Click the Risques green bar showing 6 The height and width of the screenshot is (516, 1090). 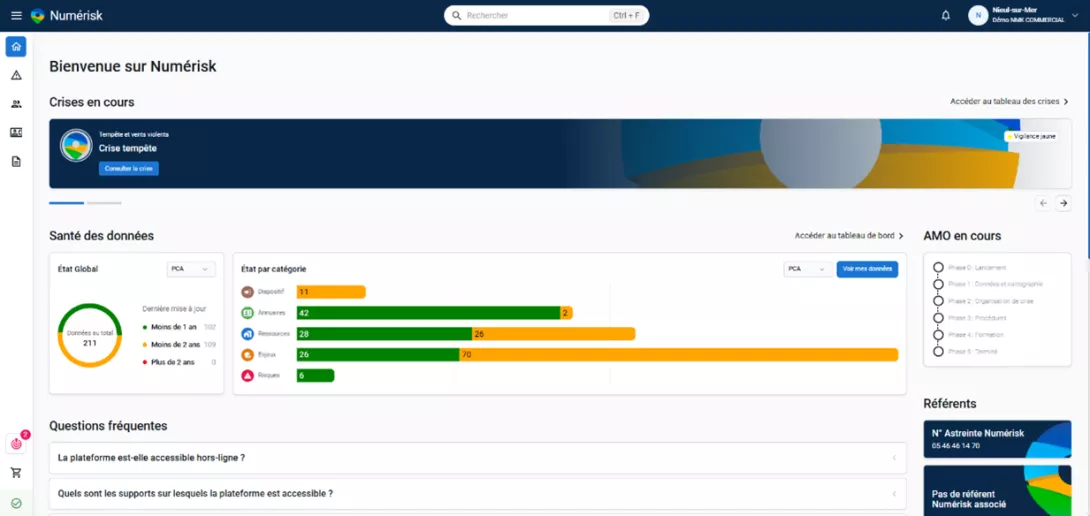coord(316,376)
